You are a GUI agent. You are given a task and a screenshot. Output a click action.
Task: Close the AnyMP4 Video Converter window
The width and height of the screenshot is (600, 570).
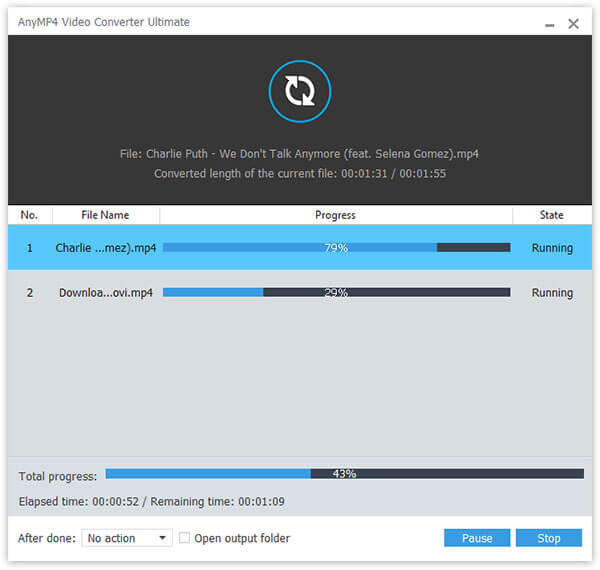pos(573,24)
